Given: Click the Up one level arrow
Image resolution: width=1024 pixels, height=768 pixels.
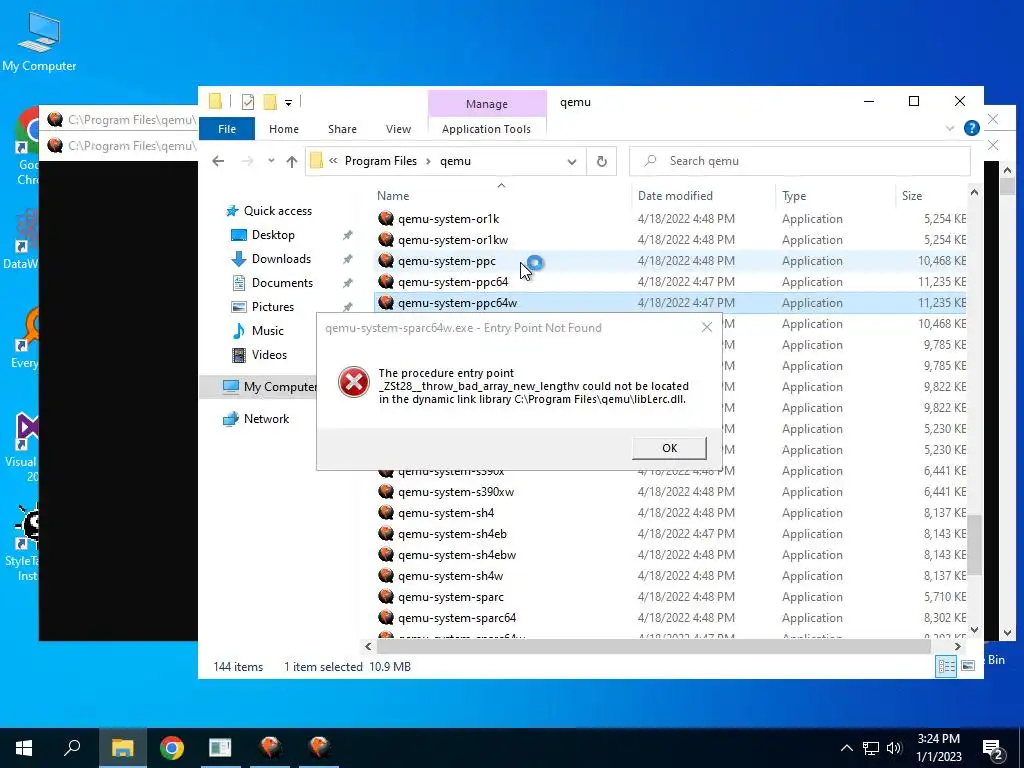Looking at the screenshot, I should coord(291,161).
